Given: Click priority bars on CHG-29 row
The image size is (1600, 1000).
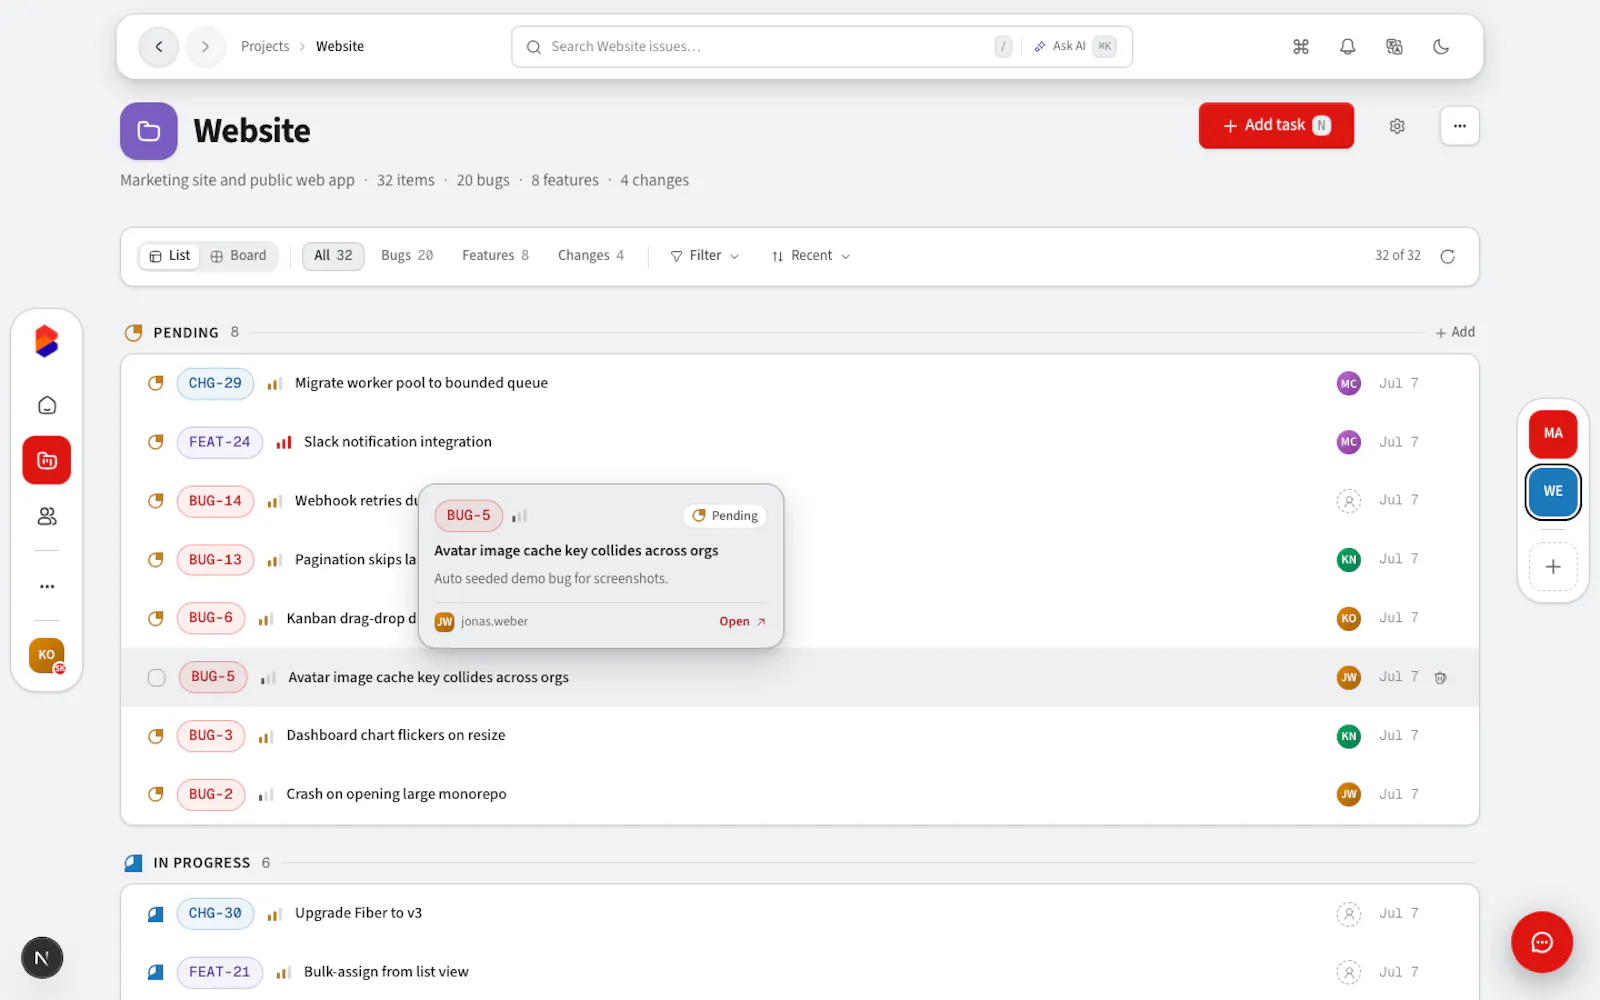Looking at the screenshot, I should 274,384.
